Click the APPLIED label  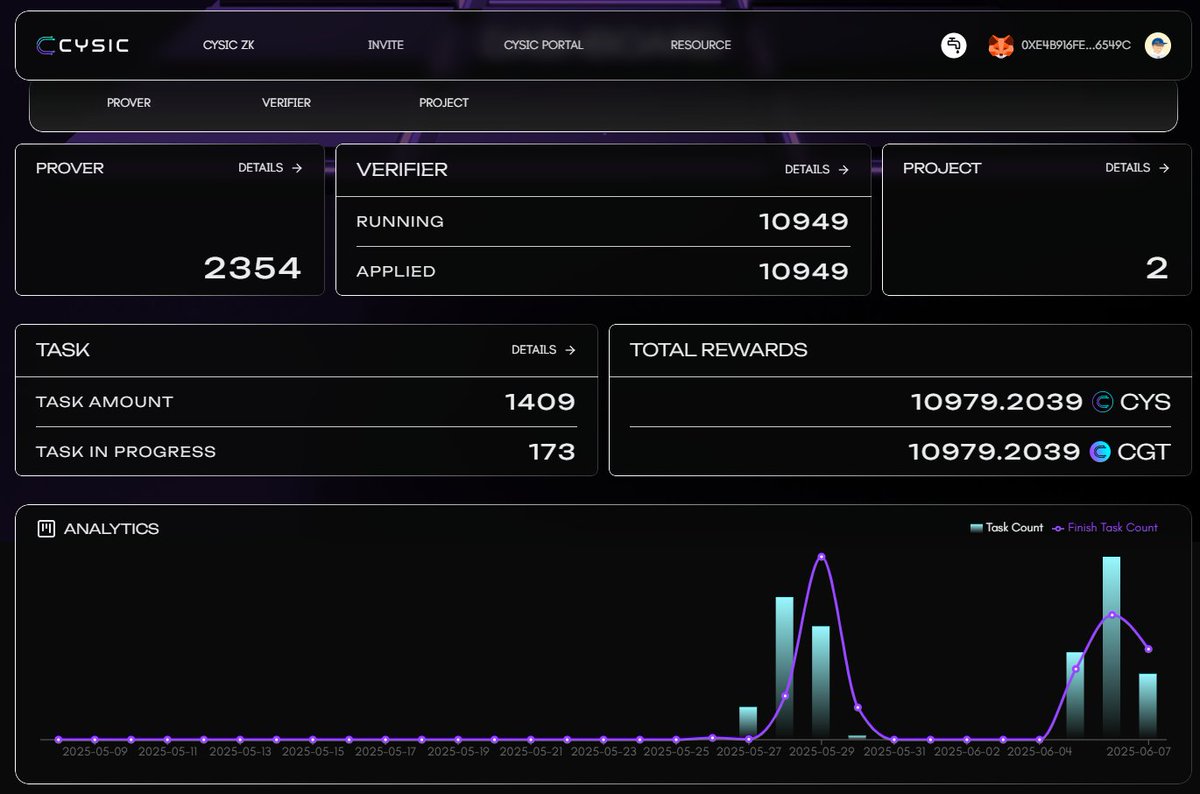(x=396, y=271)
